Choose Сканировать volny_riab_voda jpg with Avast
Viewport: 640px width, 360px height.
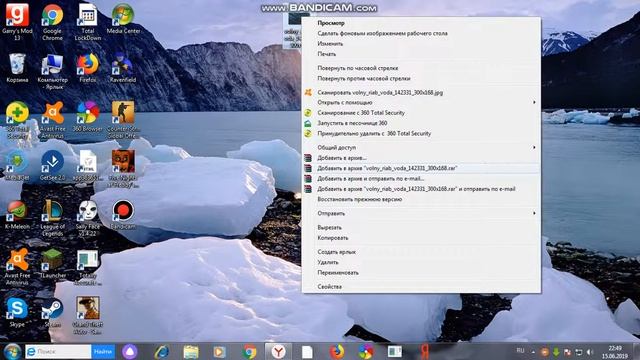421,93
